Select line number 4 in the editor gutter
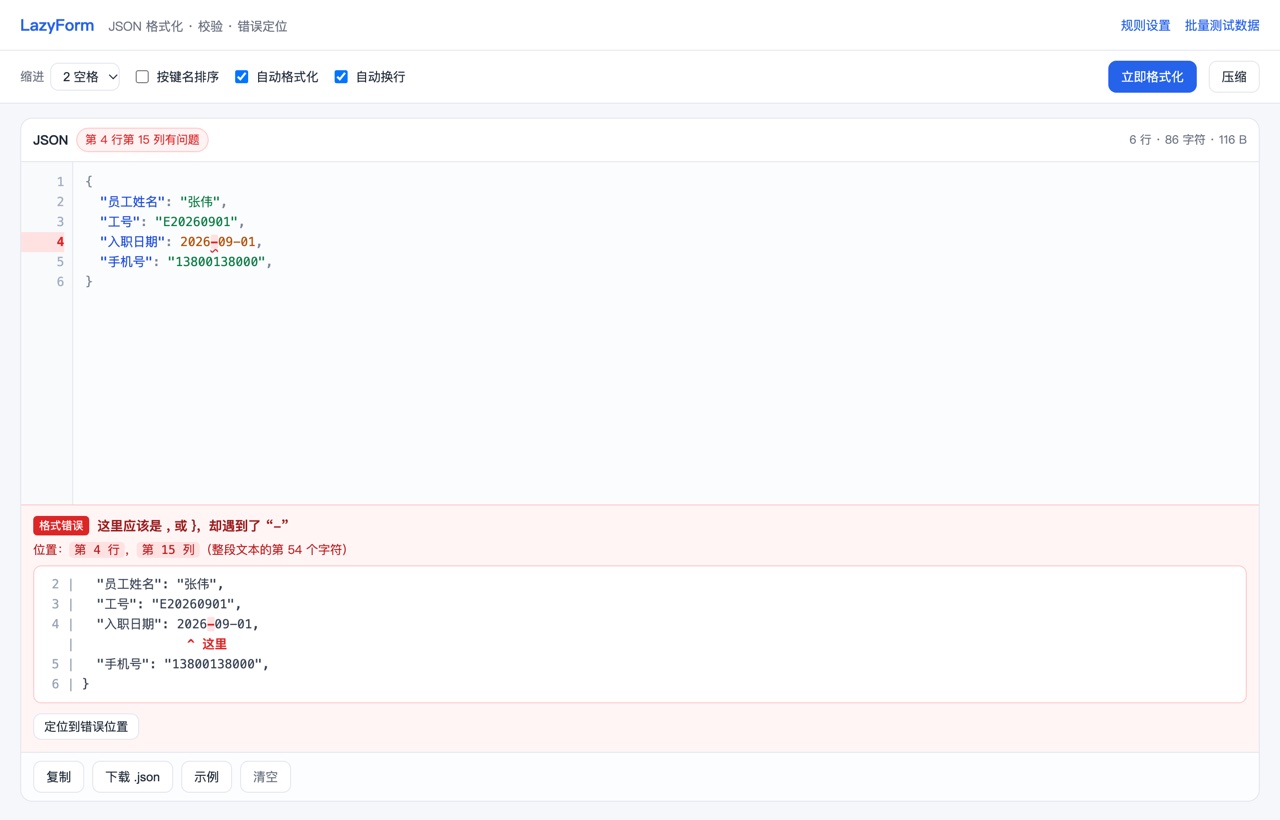1280x820 pixels. [x=60, y=242]
